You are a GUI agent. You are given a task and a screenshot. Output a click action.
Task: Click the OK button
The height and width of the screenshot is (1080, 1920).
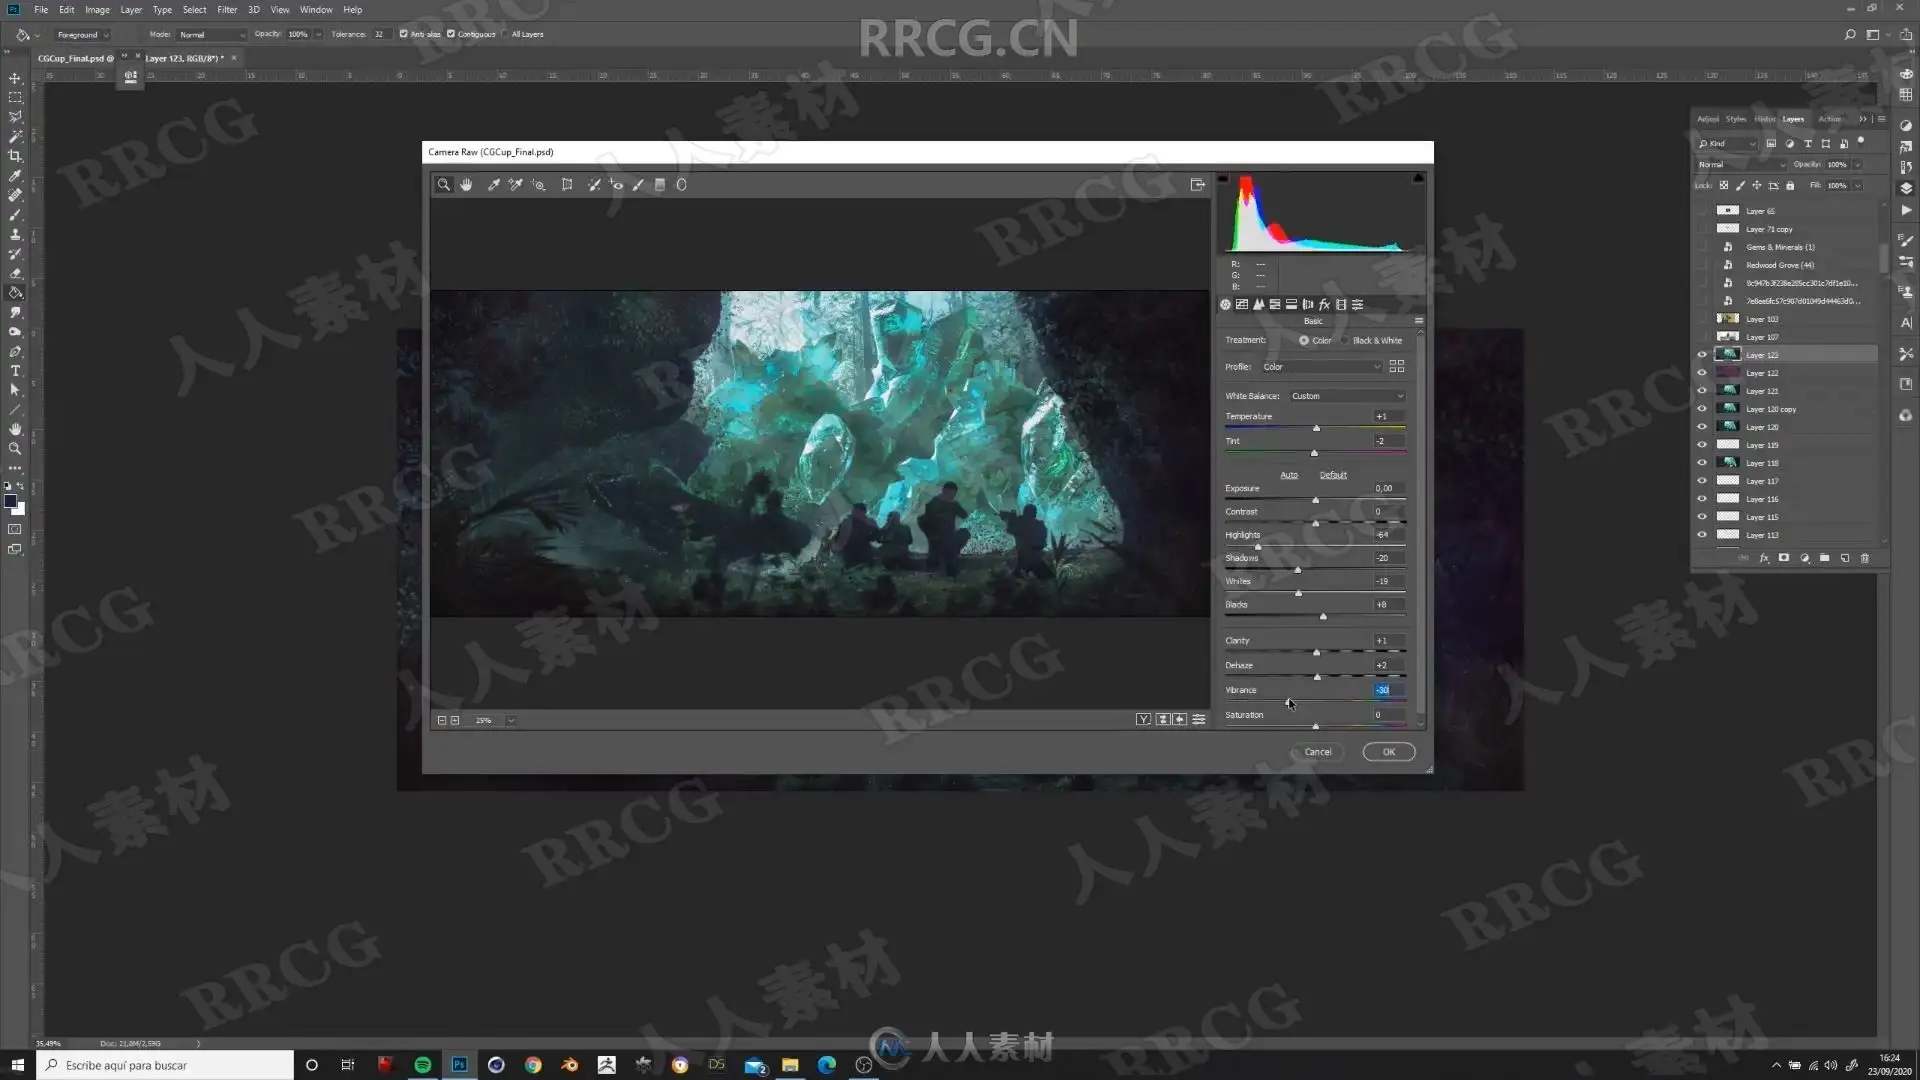pyautogui.click(x=1388, y=752)
